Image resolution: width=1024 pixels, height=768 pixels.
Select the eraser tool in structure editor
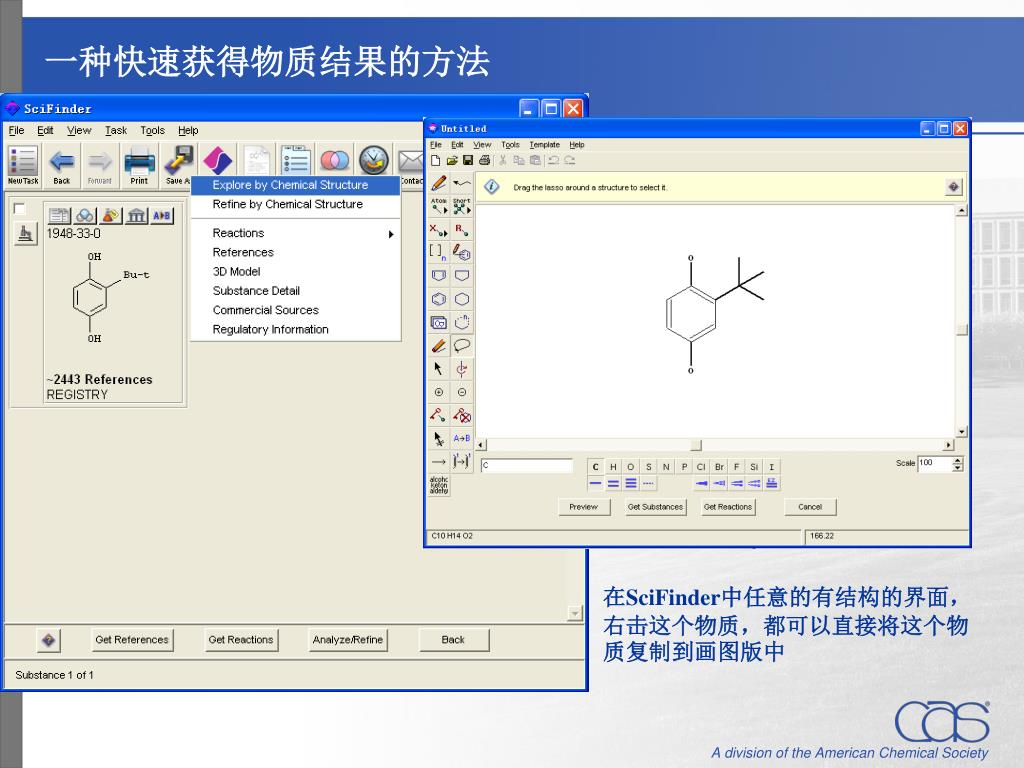(x=439, y=345)
